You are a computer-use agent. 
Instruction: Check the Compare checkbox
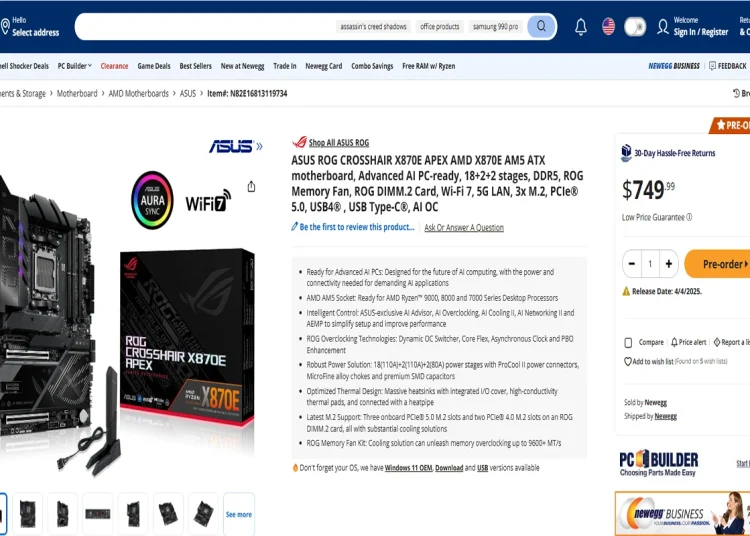pyautogui.click(x=629, y=343)
